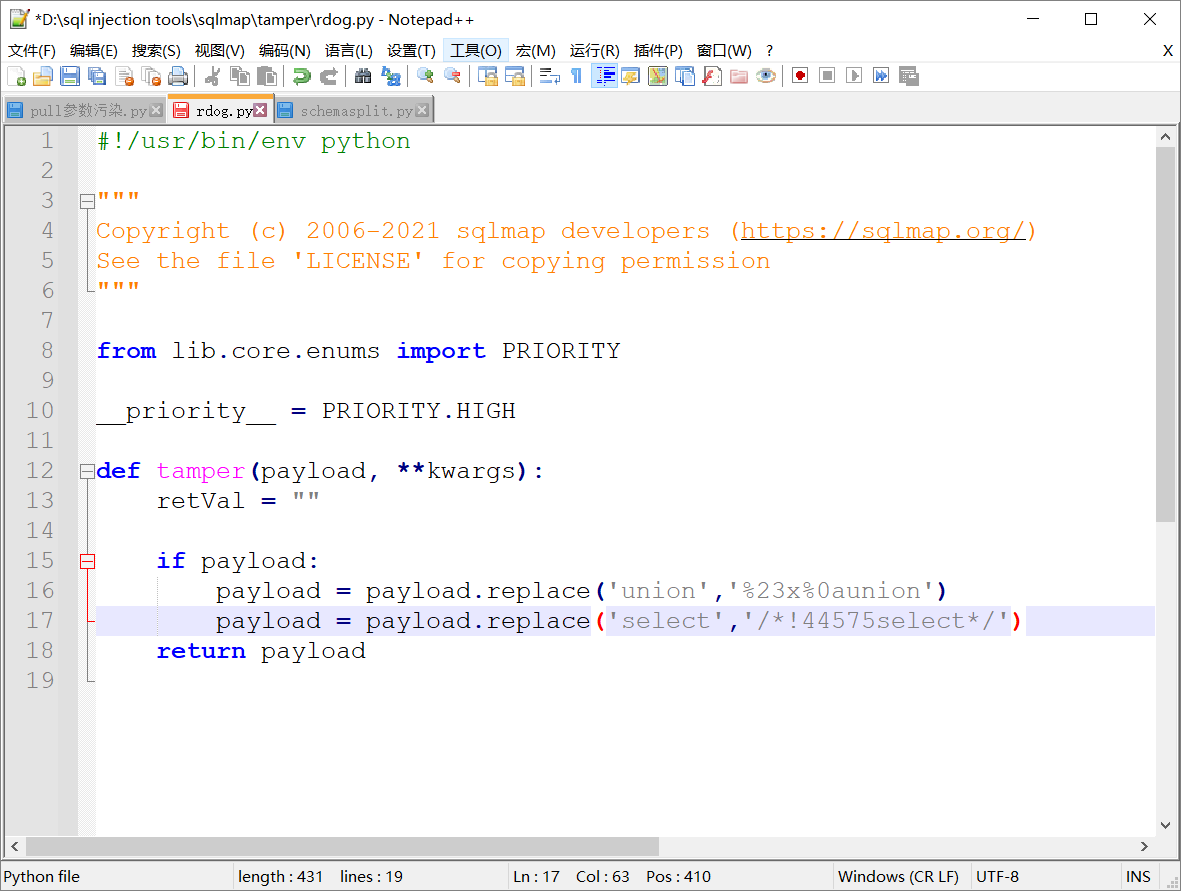Click the UTF-8 encoding status field

click(1044, 877)
